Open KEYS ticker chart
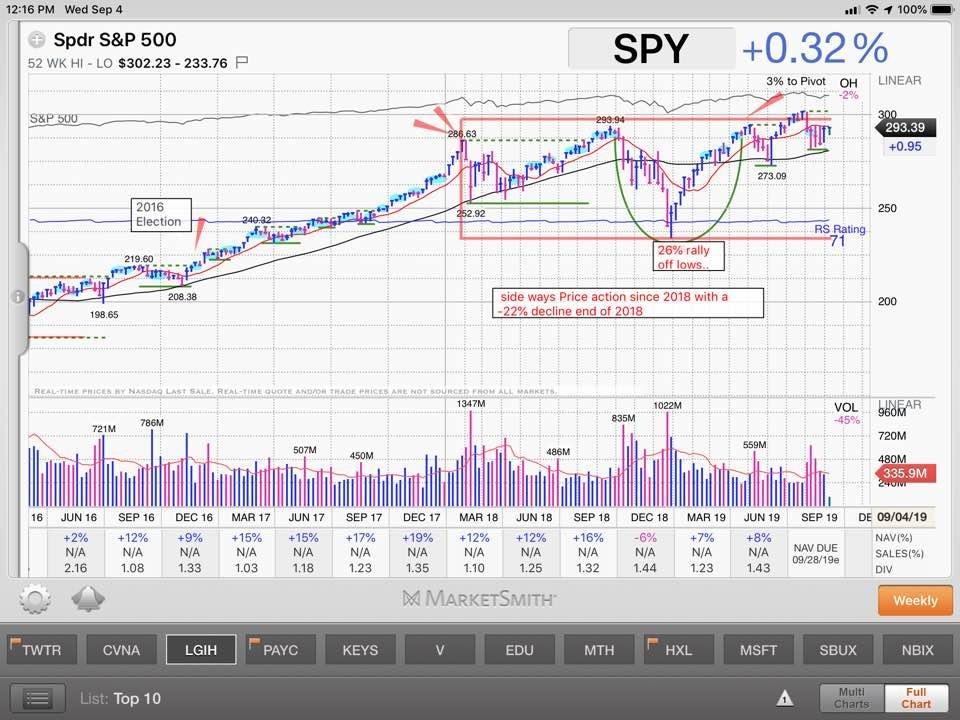This screenshot has width=960, height=720. pyautogui.click(x=360, y=650)
